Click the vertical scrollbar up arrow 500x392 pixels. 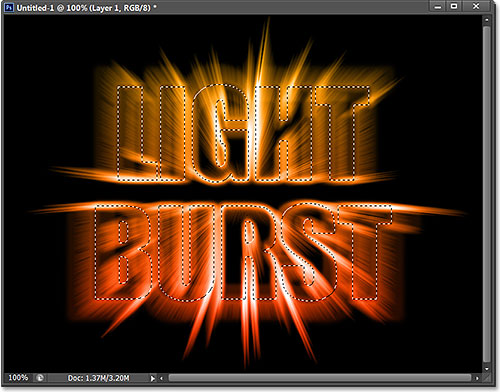point(487,20)
